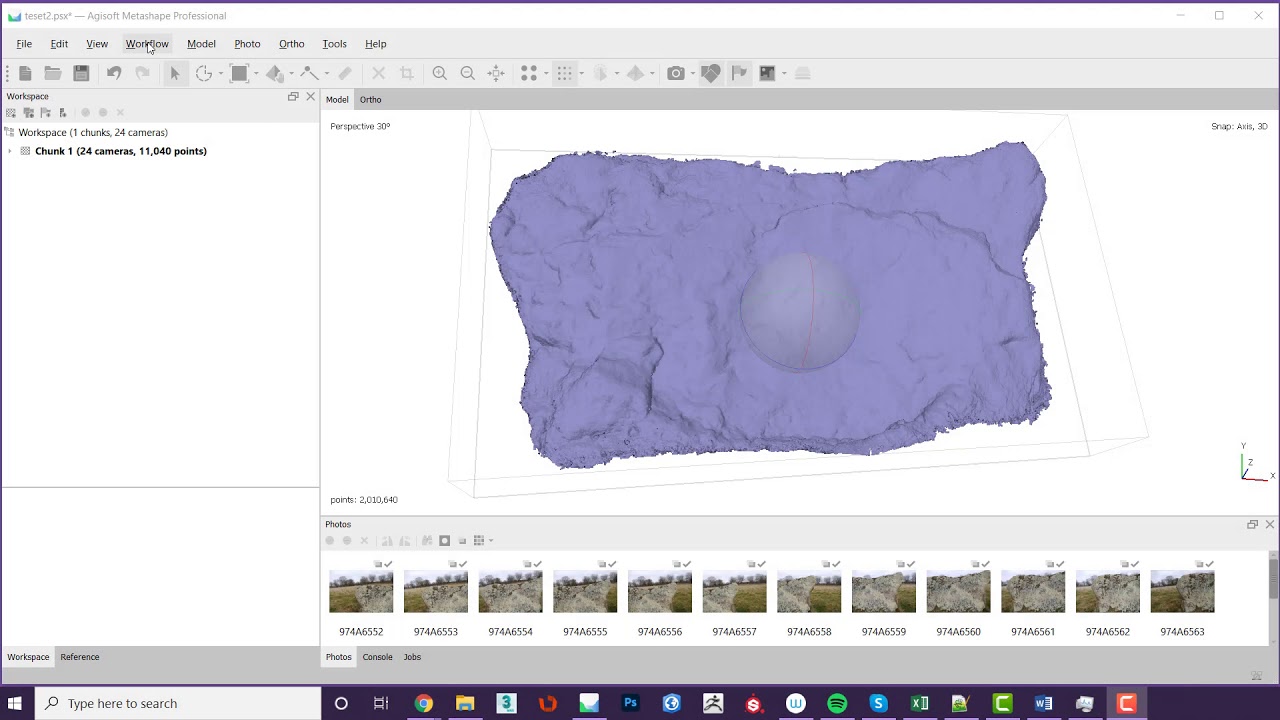Select photo thumbnail 974A6563
This screenshot has width=1280, height=720.
coord(1182,592)
